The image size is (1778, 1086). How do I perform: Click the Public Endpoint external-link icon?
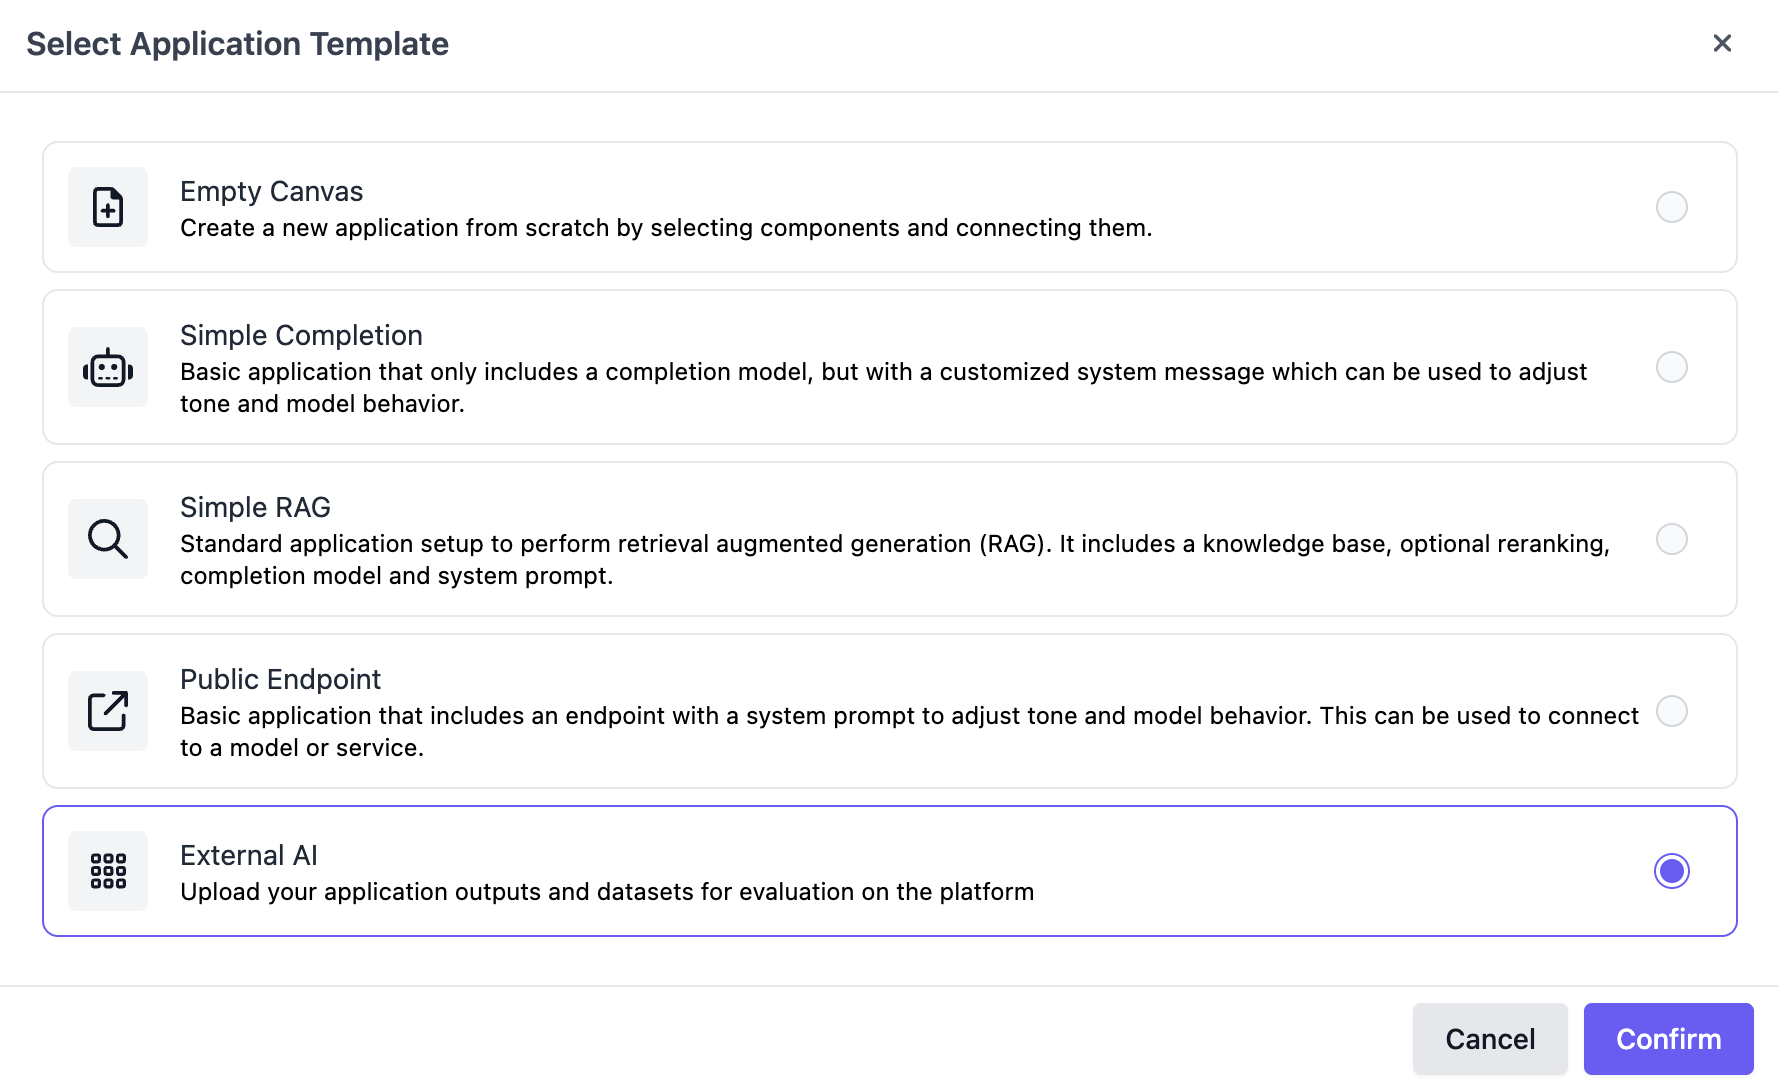point(108,711)
